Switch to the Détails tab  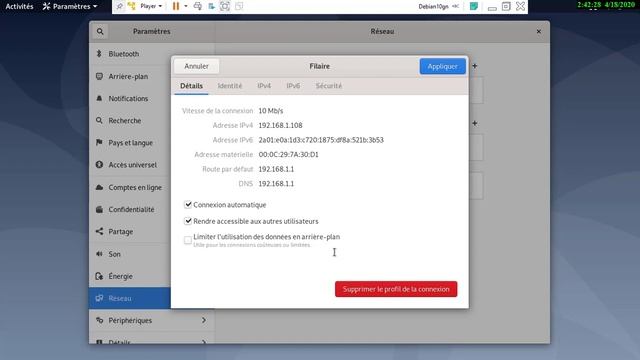point(191,86)
